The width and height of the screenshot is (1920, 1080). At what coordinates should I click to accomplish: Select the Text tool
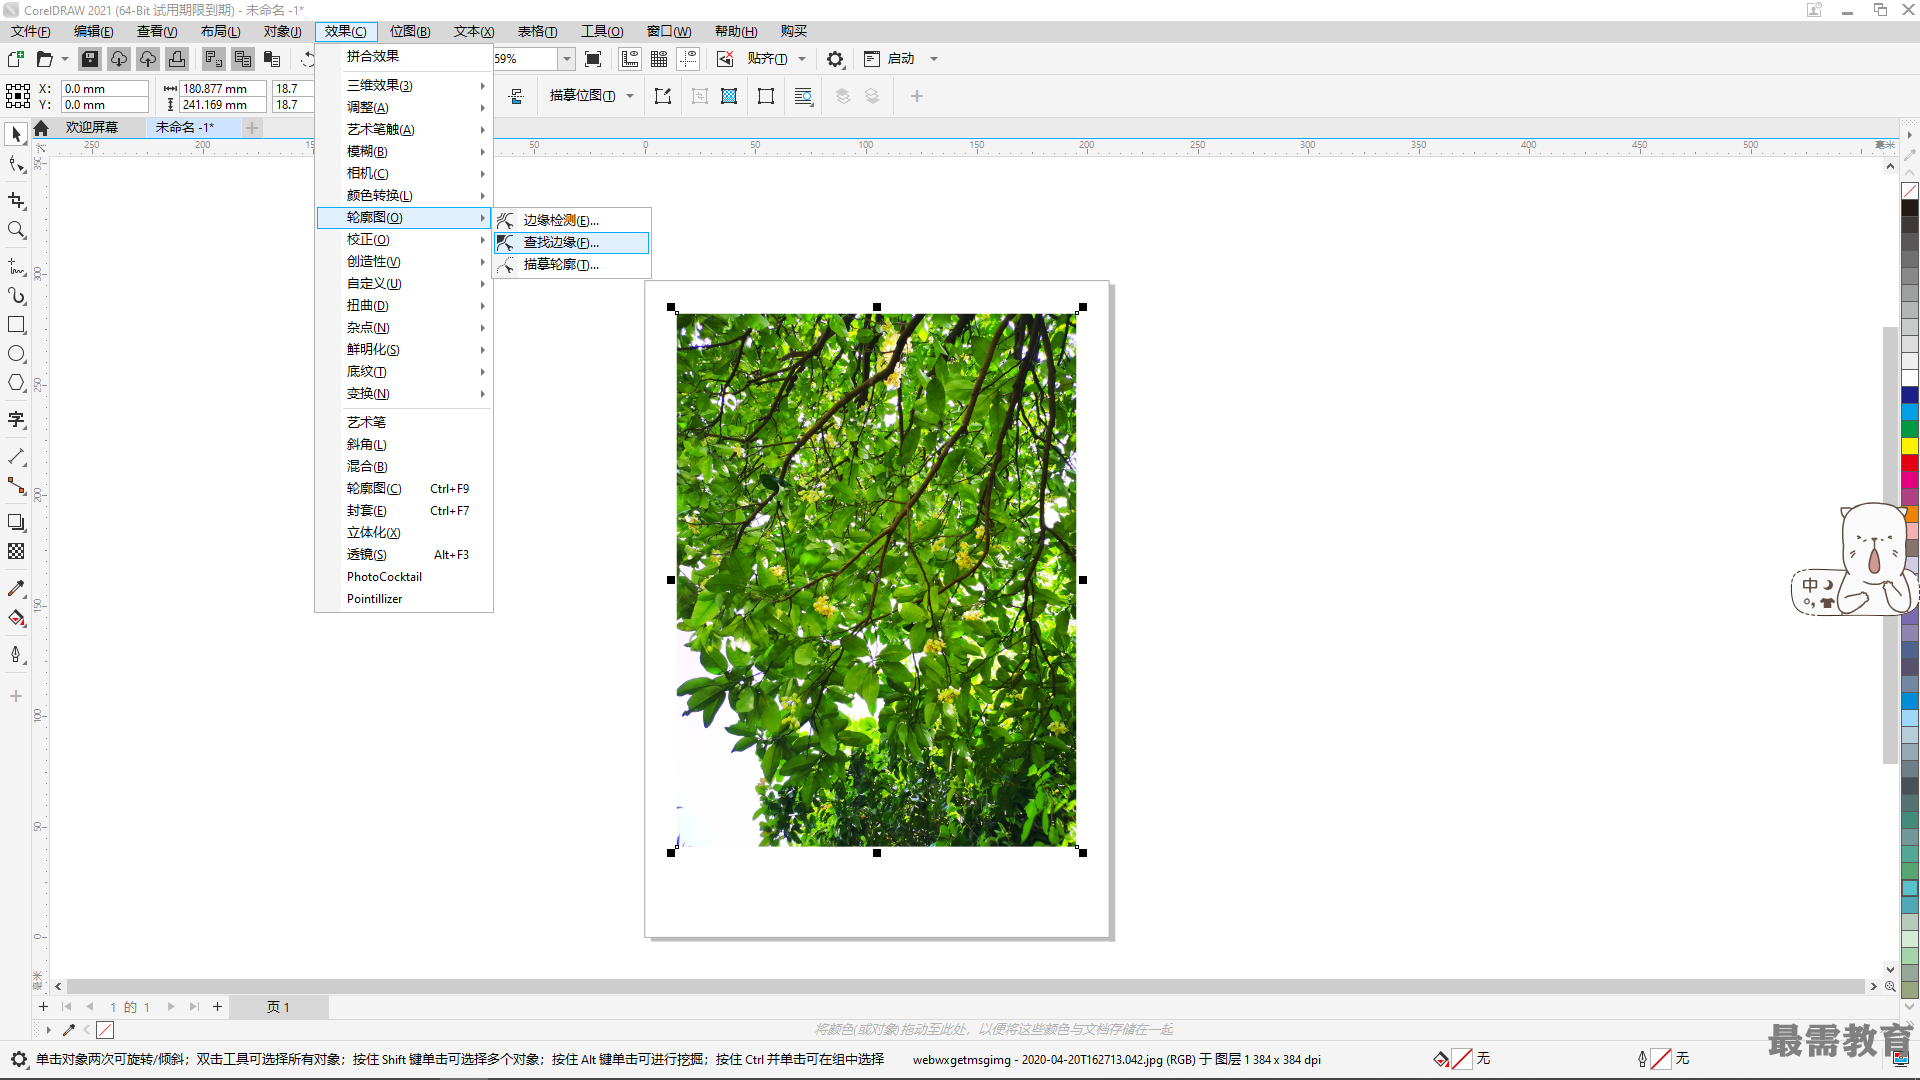click(x=16, y=420)
